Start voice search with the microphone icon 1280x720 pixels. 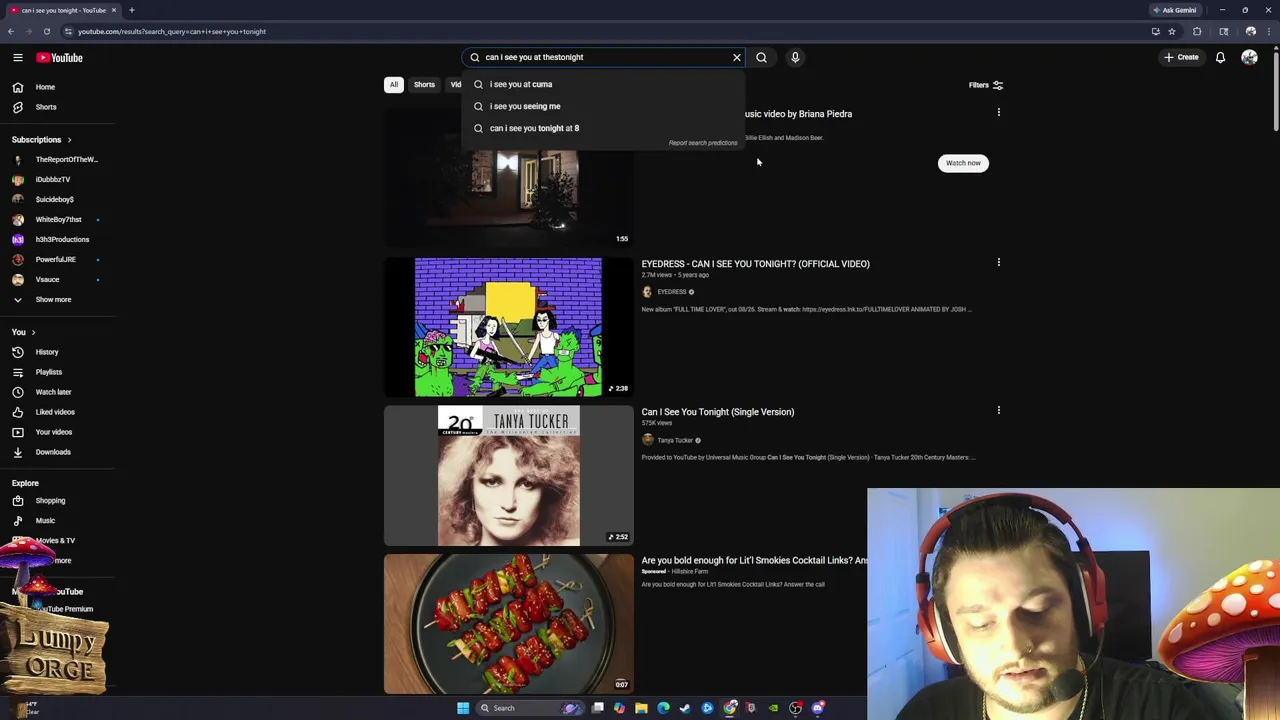795,57
